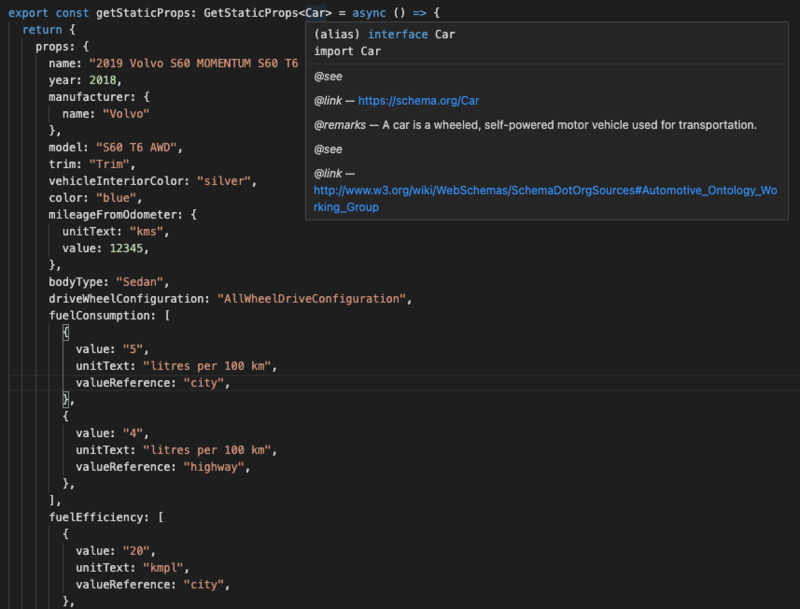Click the "kmpl" unitText value
The image size is (800, 609).
click(163, 568)
